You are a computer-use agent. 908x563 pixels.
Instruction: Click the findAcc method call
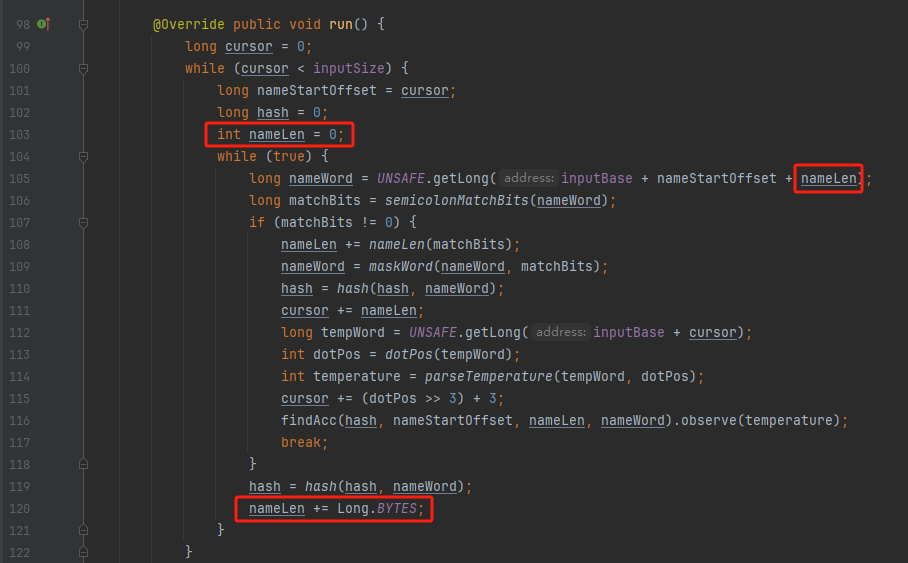(x=309, y=421)
